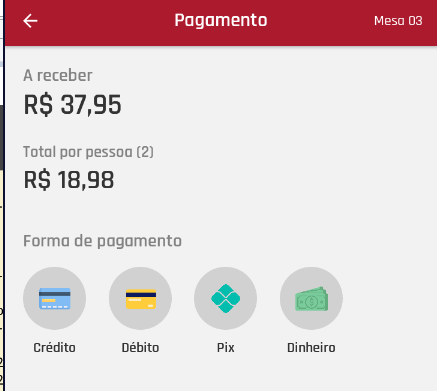Click the Pix text label
Screen dimensions: 437x391
226,348
